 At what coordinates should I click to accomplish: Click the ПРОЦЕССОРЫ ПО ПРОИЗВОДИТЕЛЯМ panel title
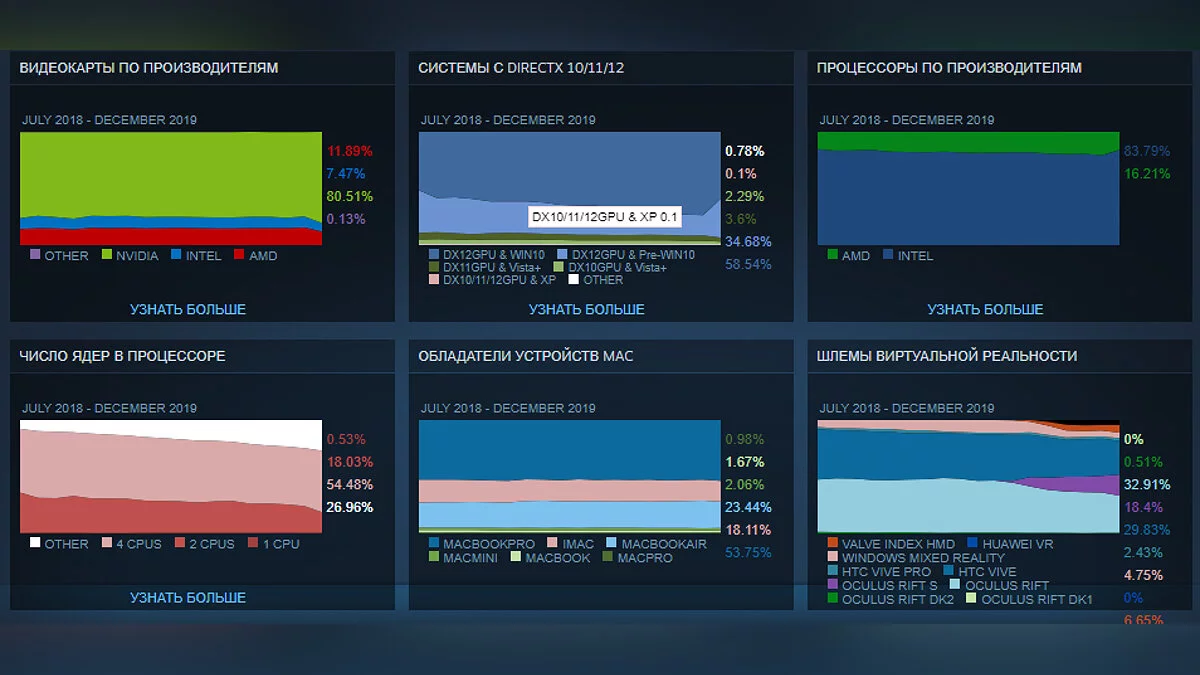coord(949,68)
